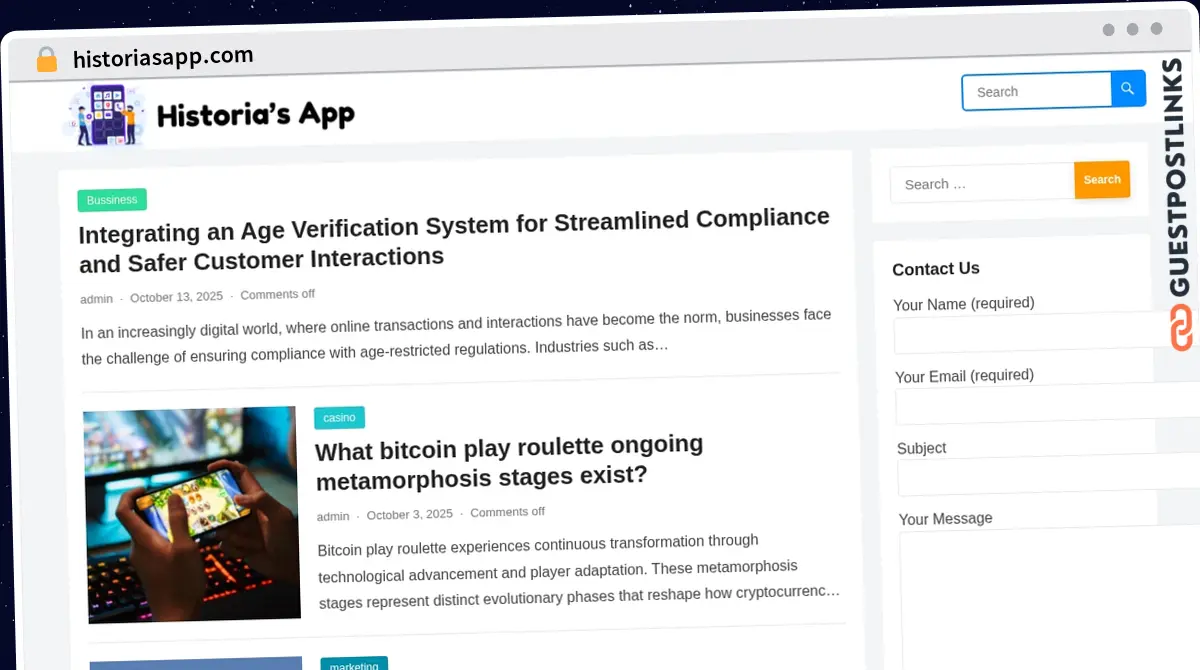This screenshot has width=1200, height=670.
Task: Open the Age Verification System article title
Action: pos(455,239)
